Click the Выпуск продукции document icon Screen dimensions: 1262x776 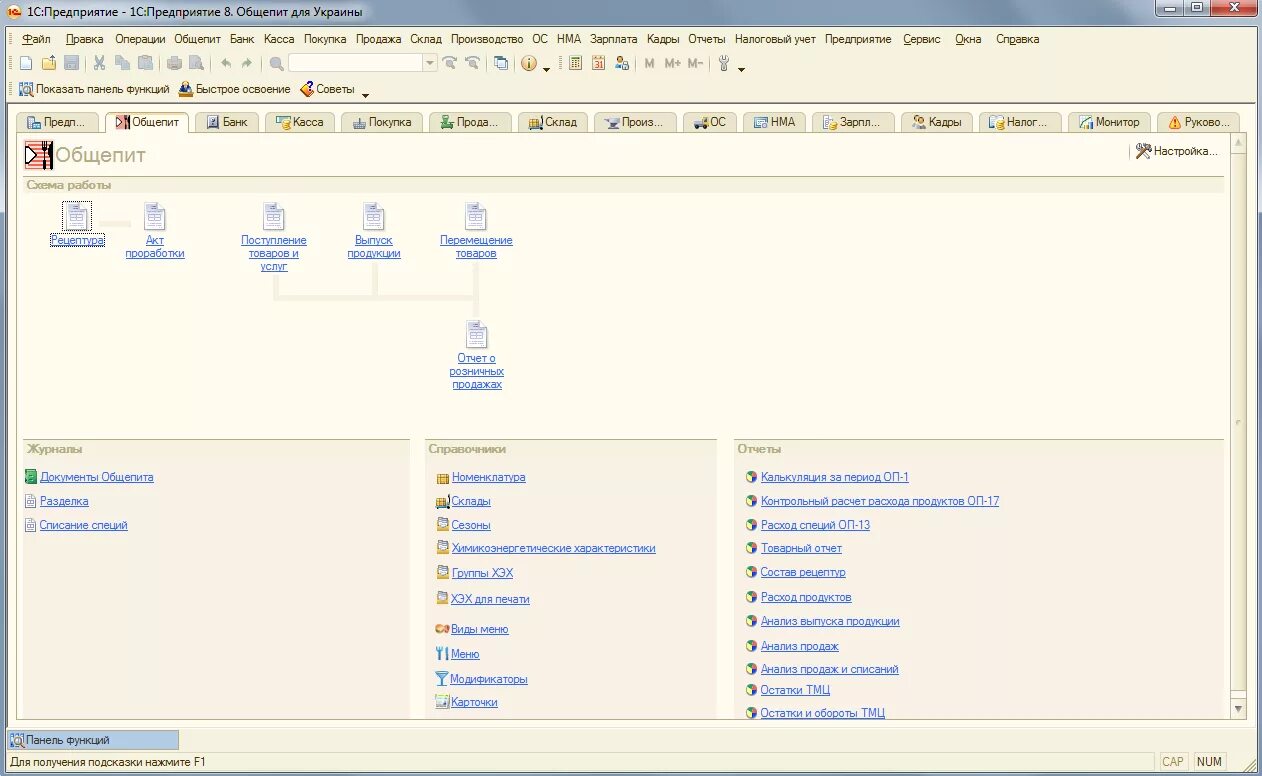373,216
